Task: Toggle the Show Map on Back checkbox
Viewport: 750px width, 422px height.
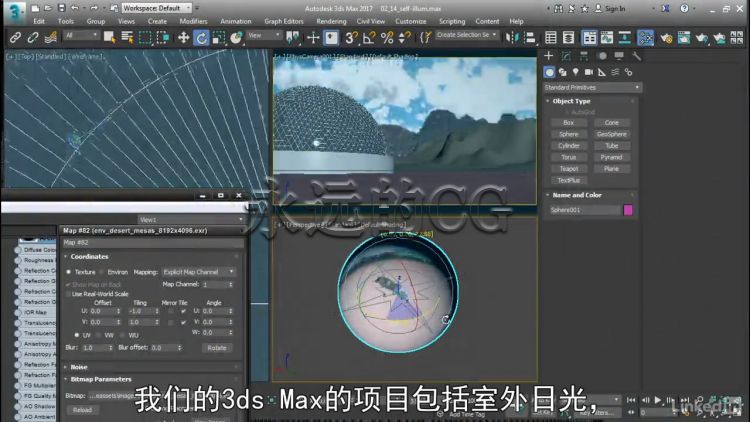Action: click(x=68, y=284)
